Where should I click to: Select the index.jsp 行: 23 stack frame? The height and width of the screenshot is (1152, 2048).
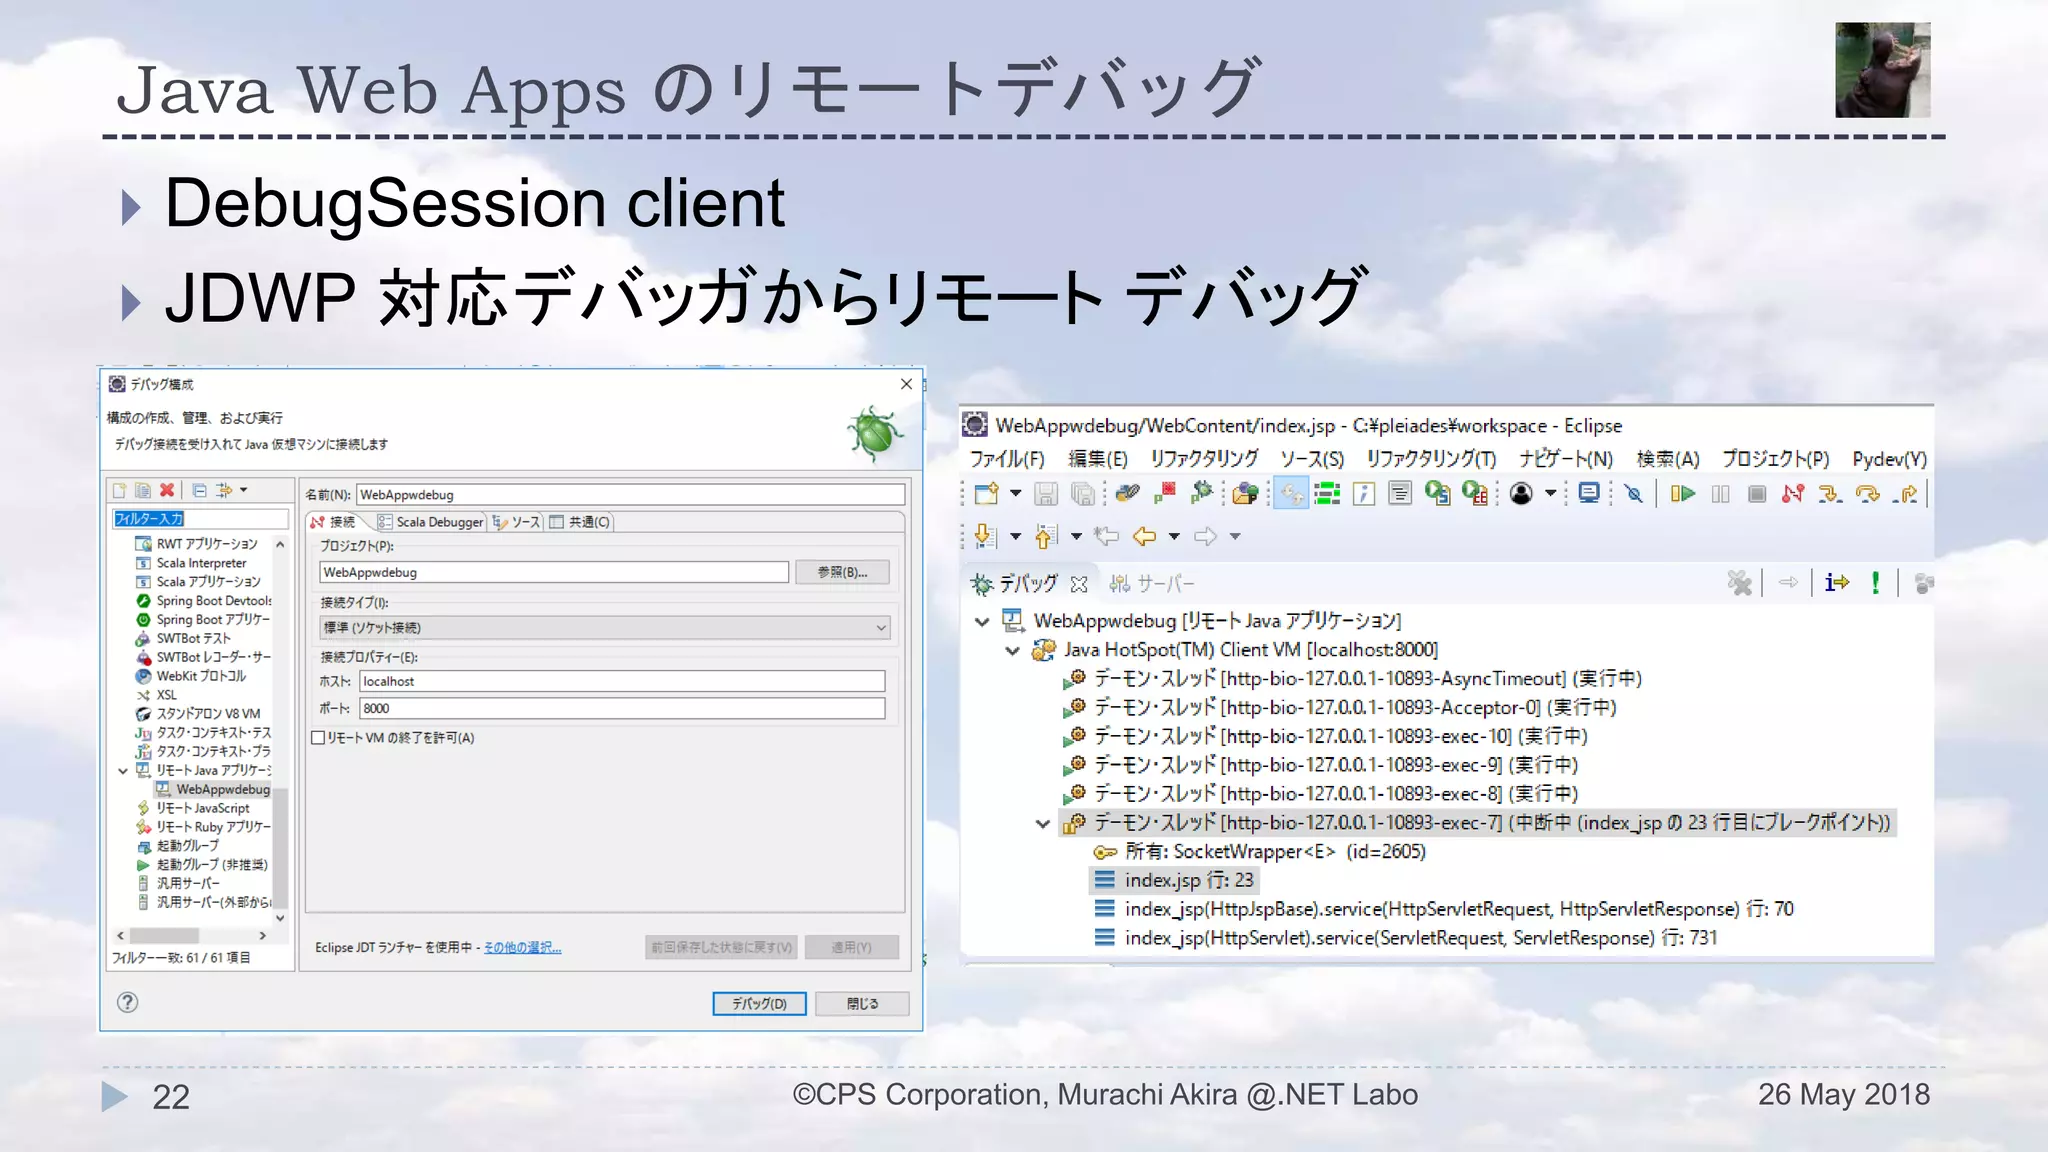click(1175, 880)
